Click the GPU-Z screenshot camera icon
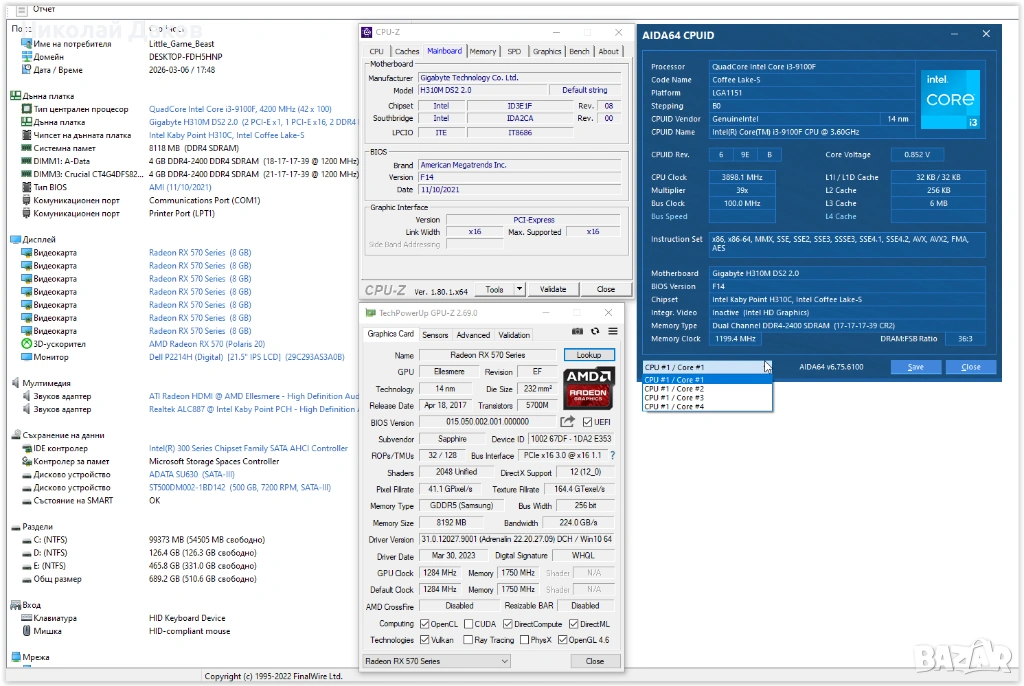1024x686 pixels. (577, 331)
